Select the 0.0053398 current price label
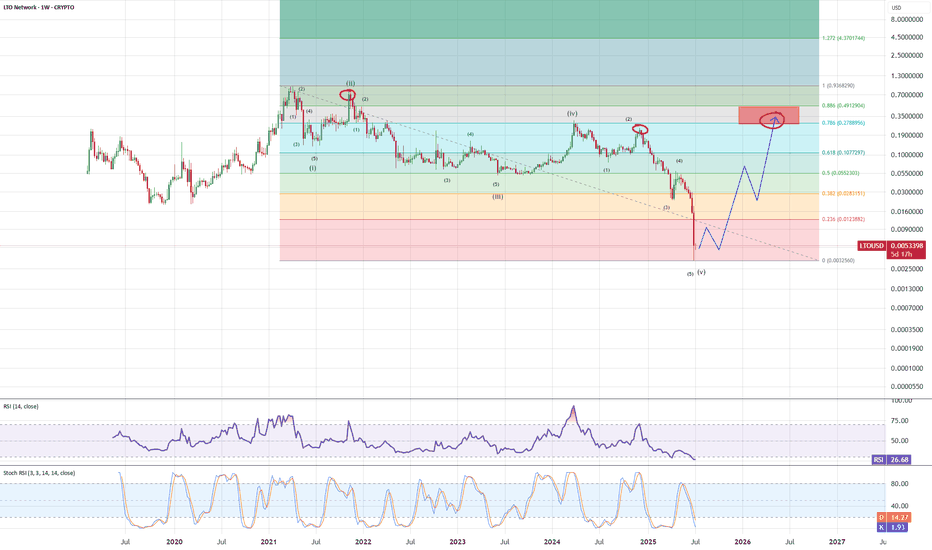 click(907, 246)
